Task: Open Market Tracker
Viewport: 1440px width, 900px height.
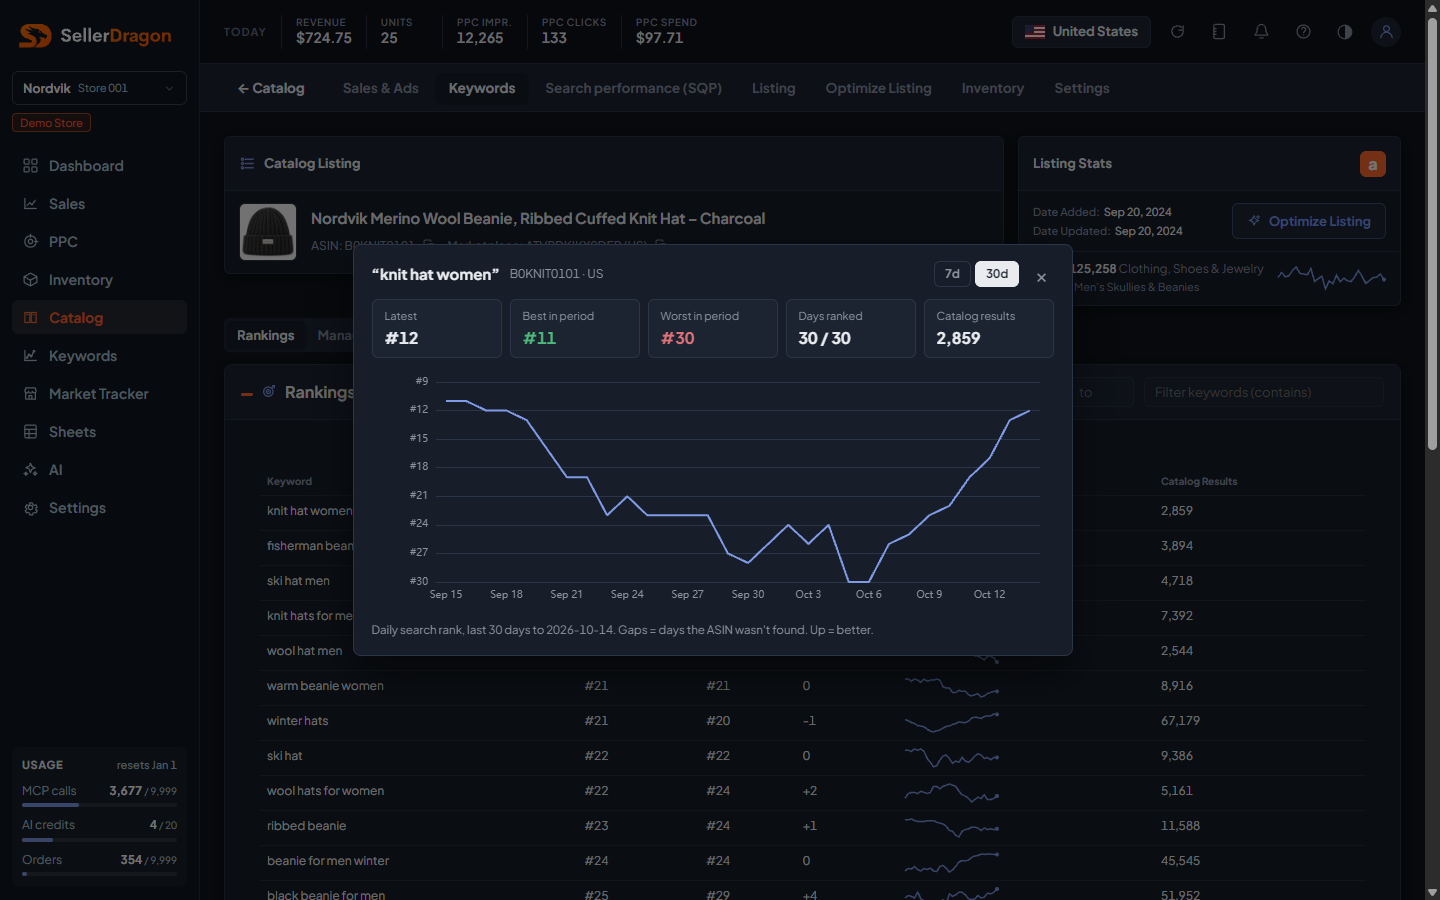Action: click(99, 394)
